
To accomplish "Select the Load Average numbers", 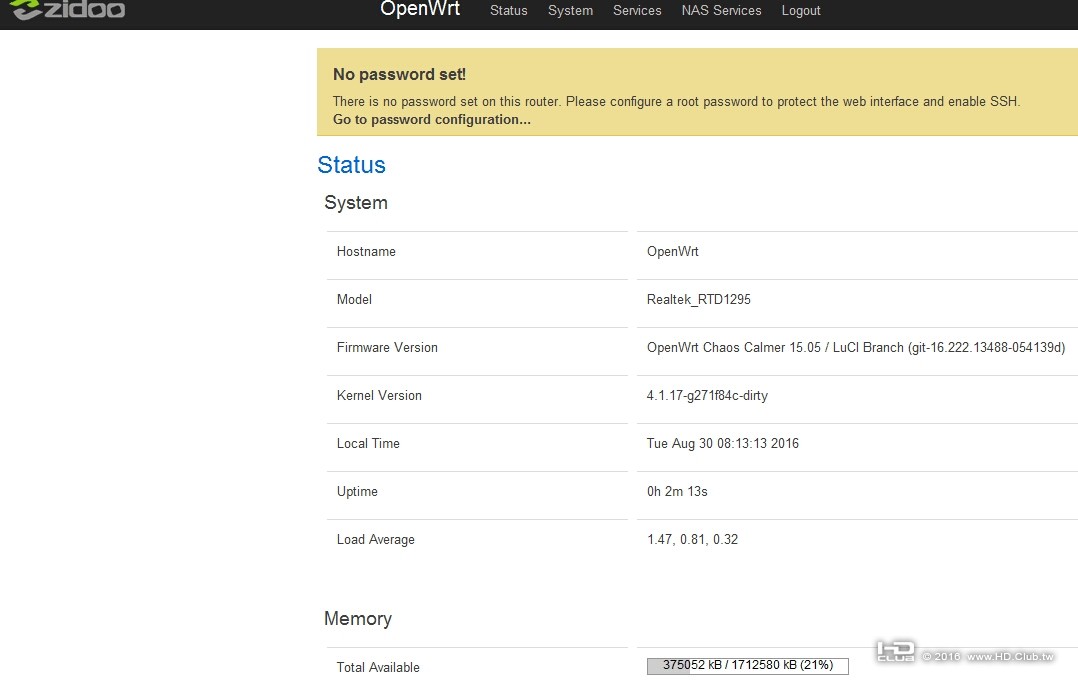I will [x=692, y=540].
